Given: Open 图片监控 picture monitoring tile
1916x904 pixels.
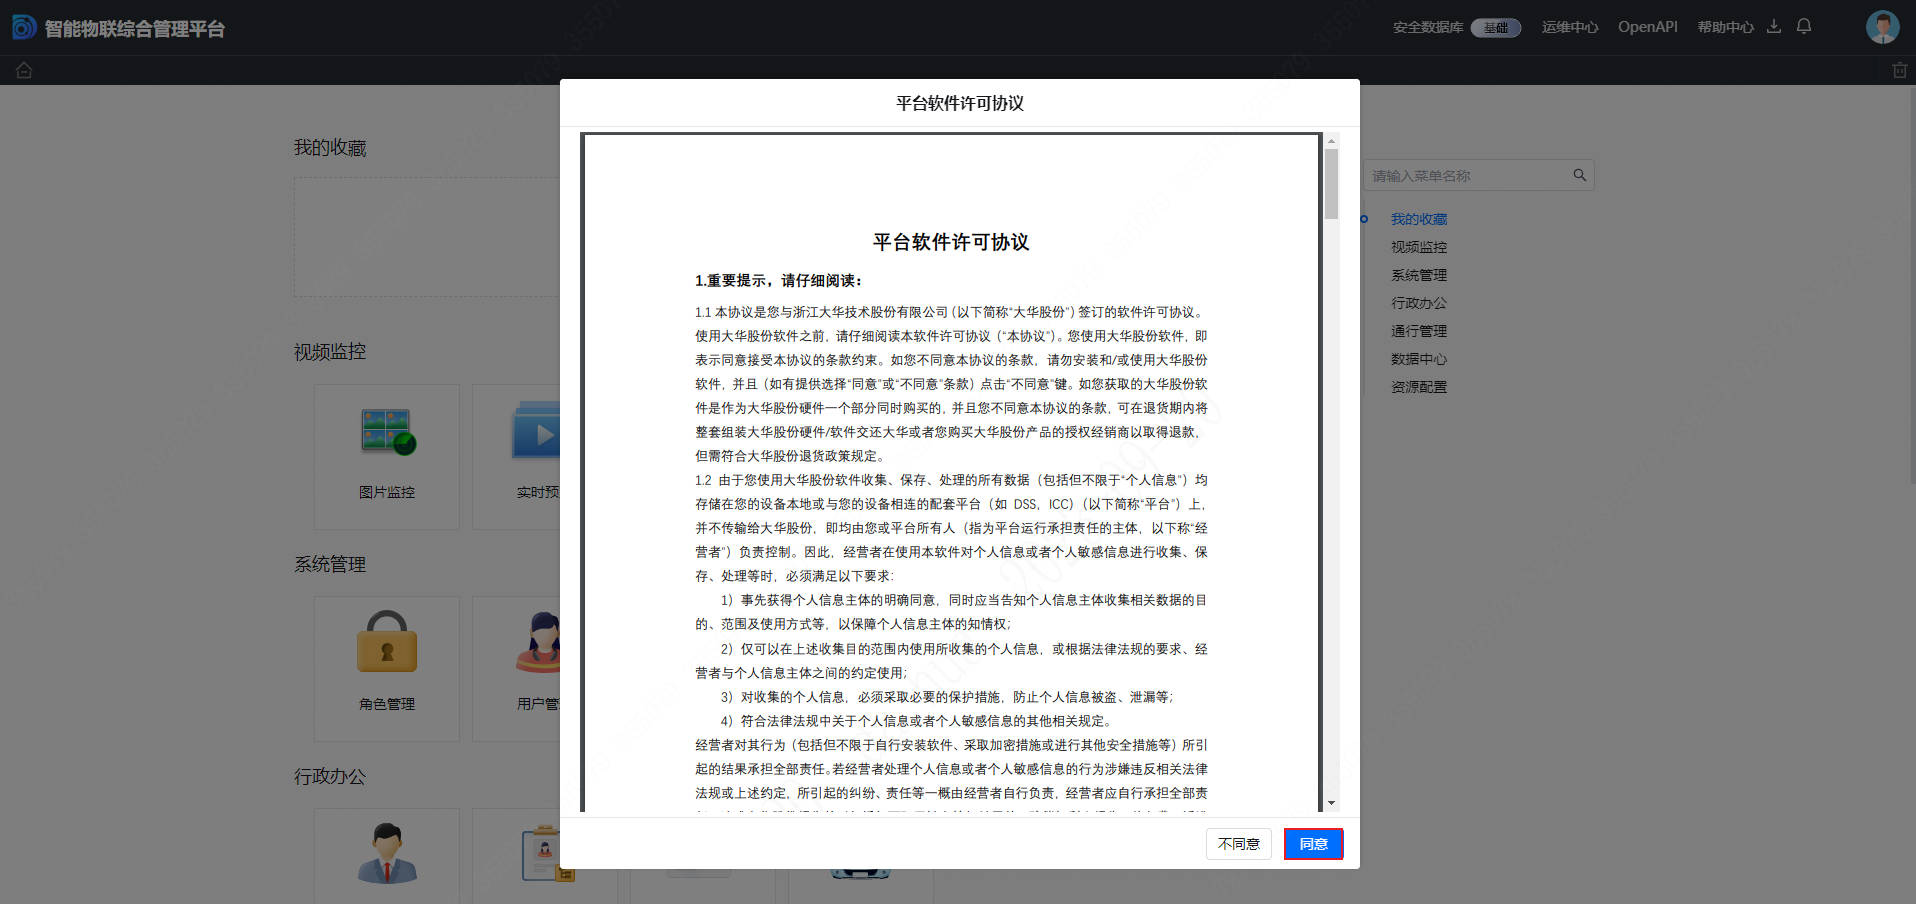Looking at the screenshot, I should point(387,455).
